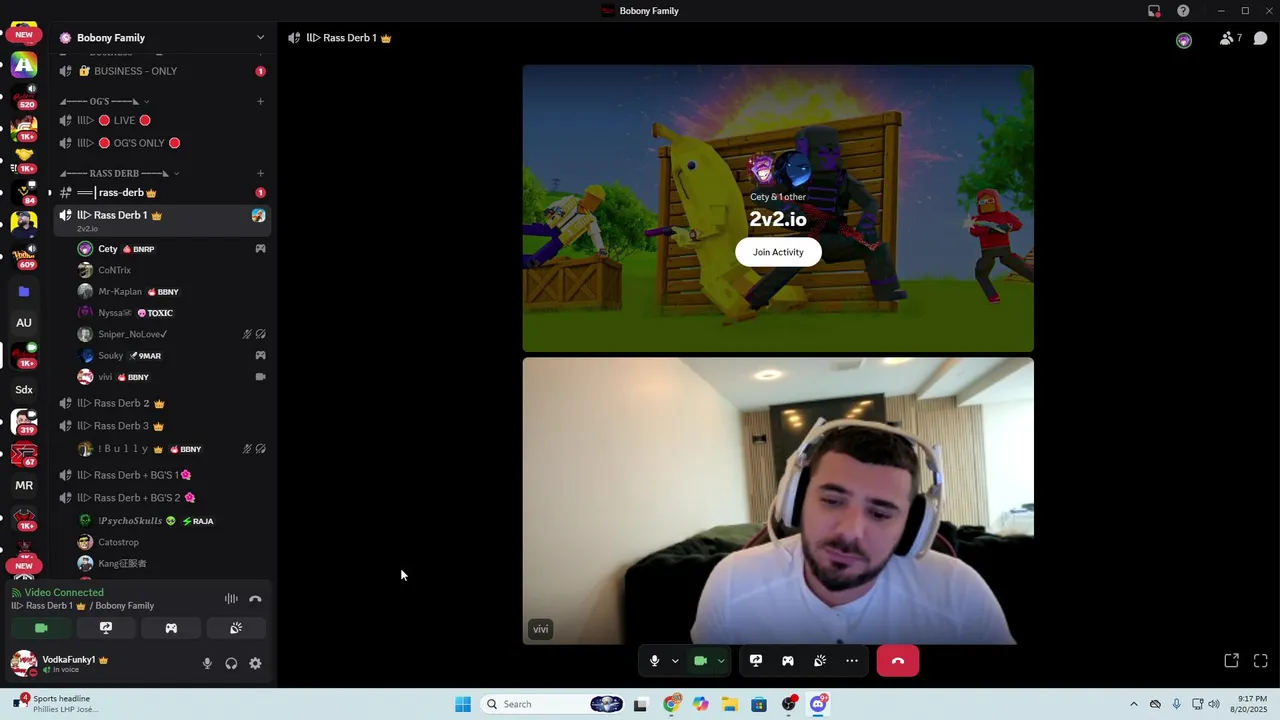Click the Video Connected status text
The height and width of the screenshot is (720, 1280).
pos(64,593)
